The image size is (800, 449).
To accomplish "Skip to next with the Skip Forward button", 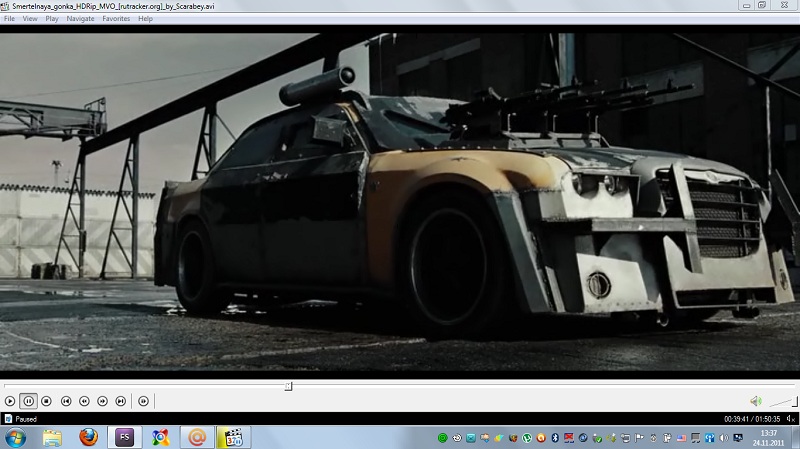I will pyautogui.click(x=120, y=402).
